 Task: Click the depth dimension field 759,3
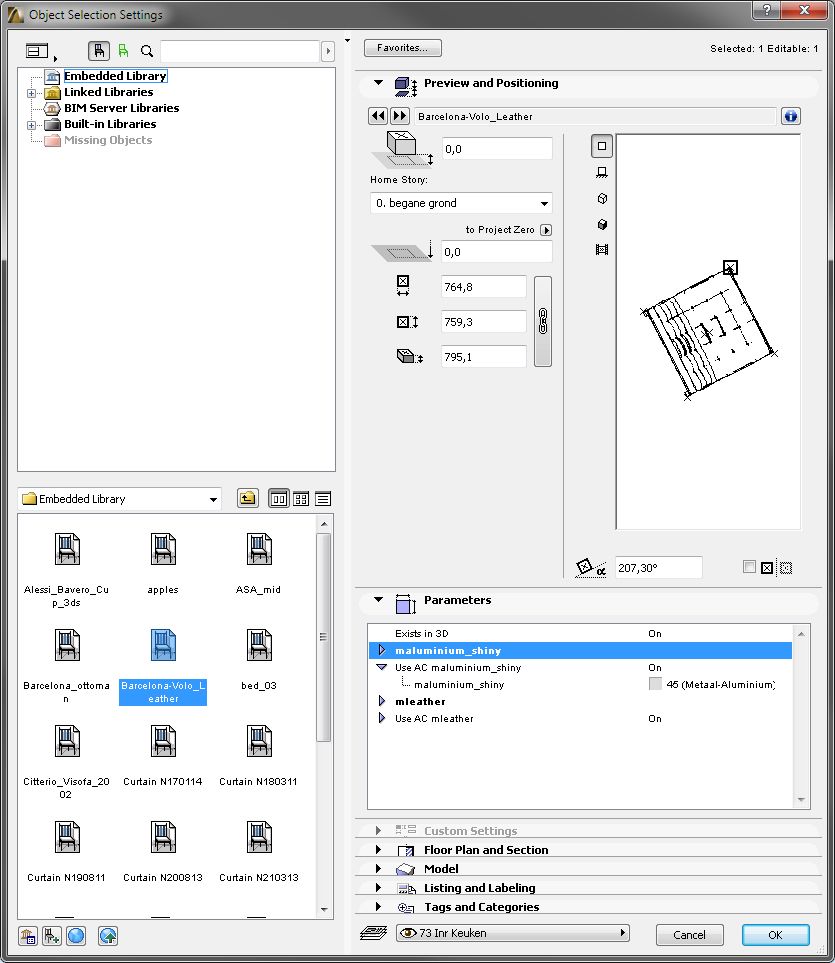pyautogui.click(x=484, y=322)
